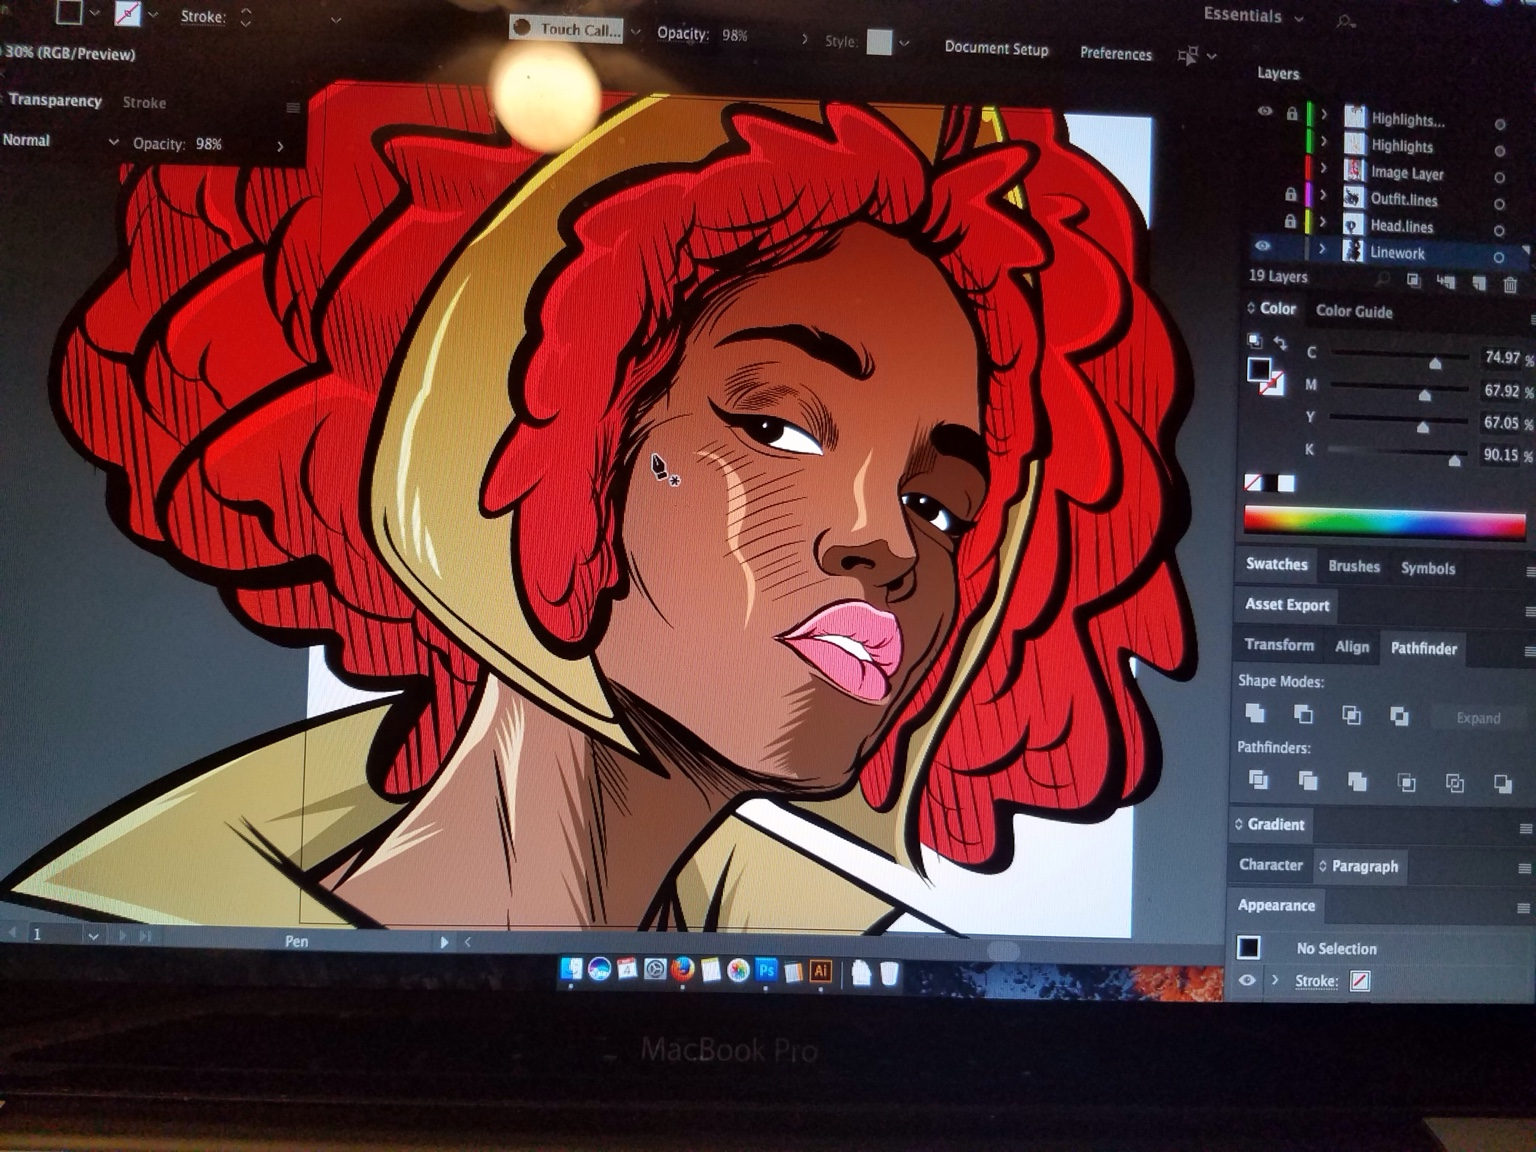Viewport: 1536px width, 1152px height.
Task: Switch to the Brushes tab
Action: pyautogui.click(x=1354, y=566)
